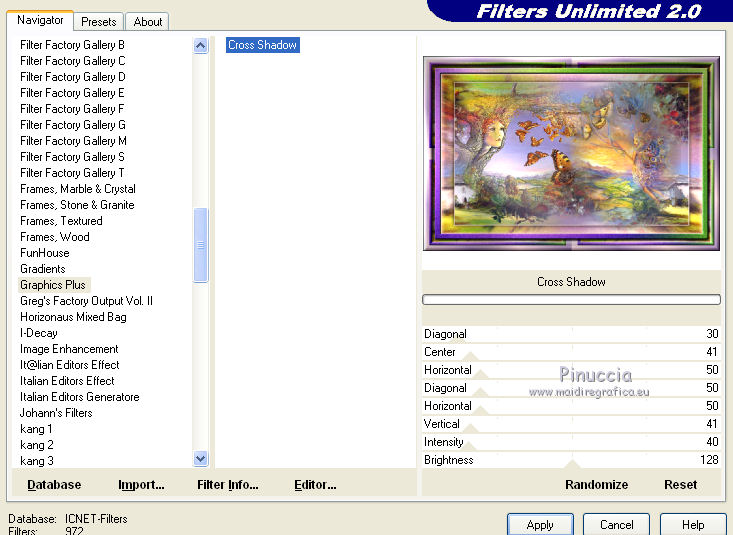Select the Cross Shadow filter
This screenshot has height=535, width=733.
(x=263, y=45)
